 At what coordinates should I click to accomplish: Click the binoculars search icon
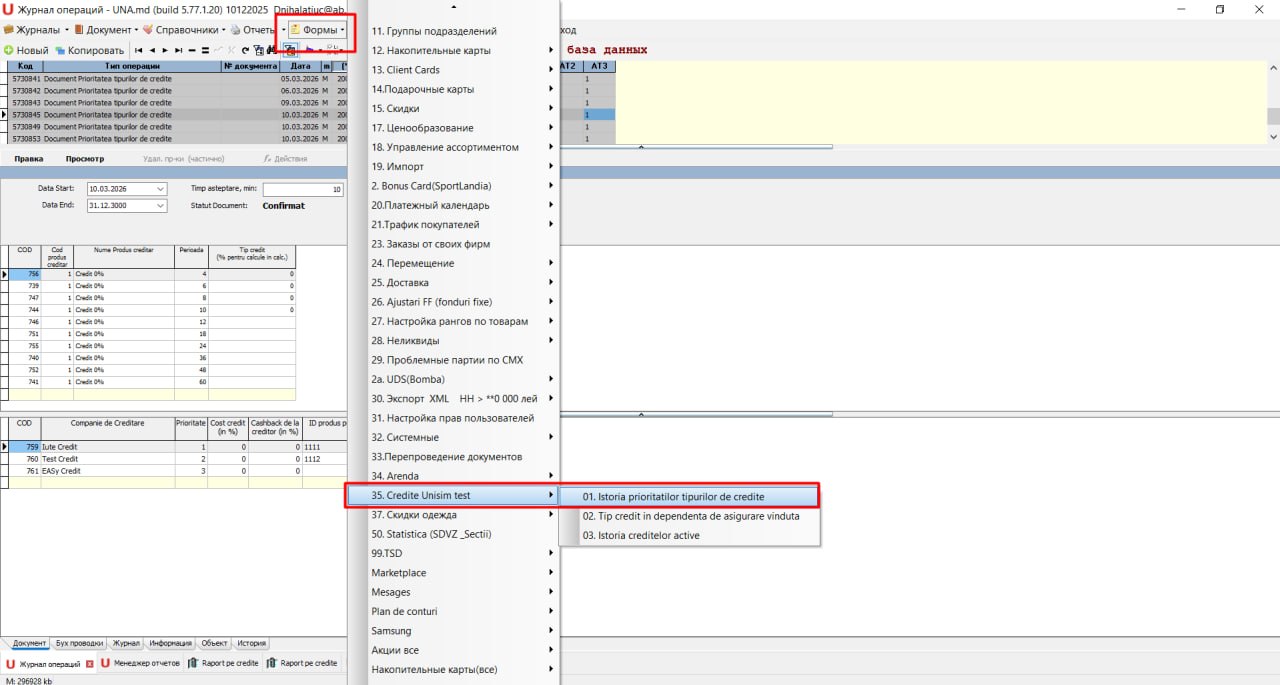(x=271, y=50)
